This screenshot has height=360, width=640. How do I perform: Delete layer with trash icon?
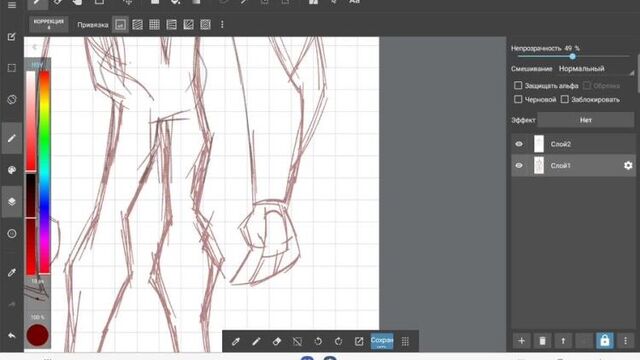click(x=542, y=340)
